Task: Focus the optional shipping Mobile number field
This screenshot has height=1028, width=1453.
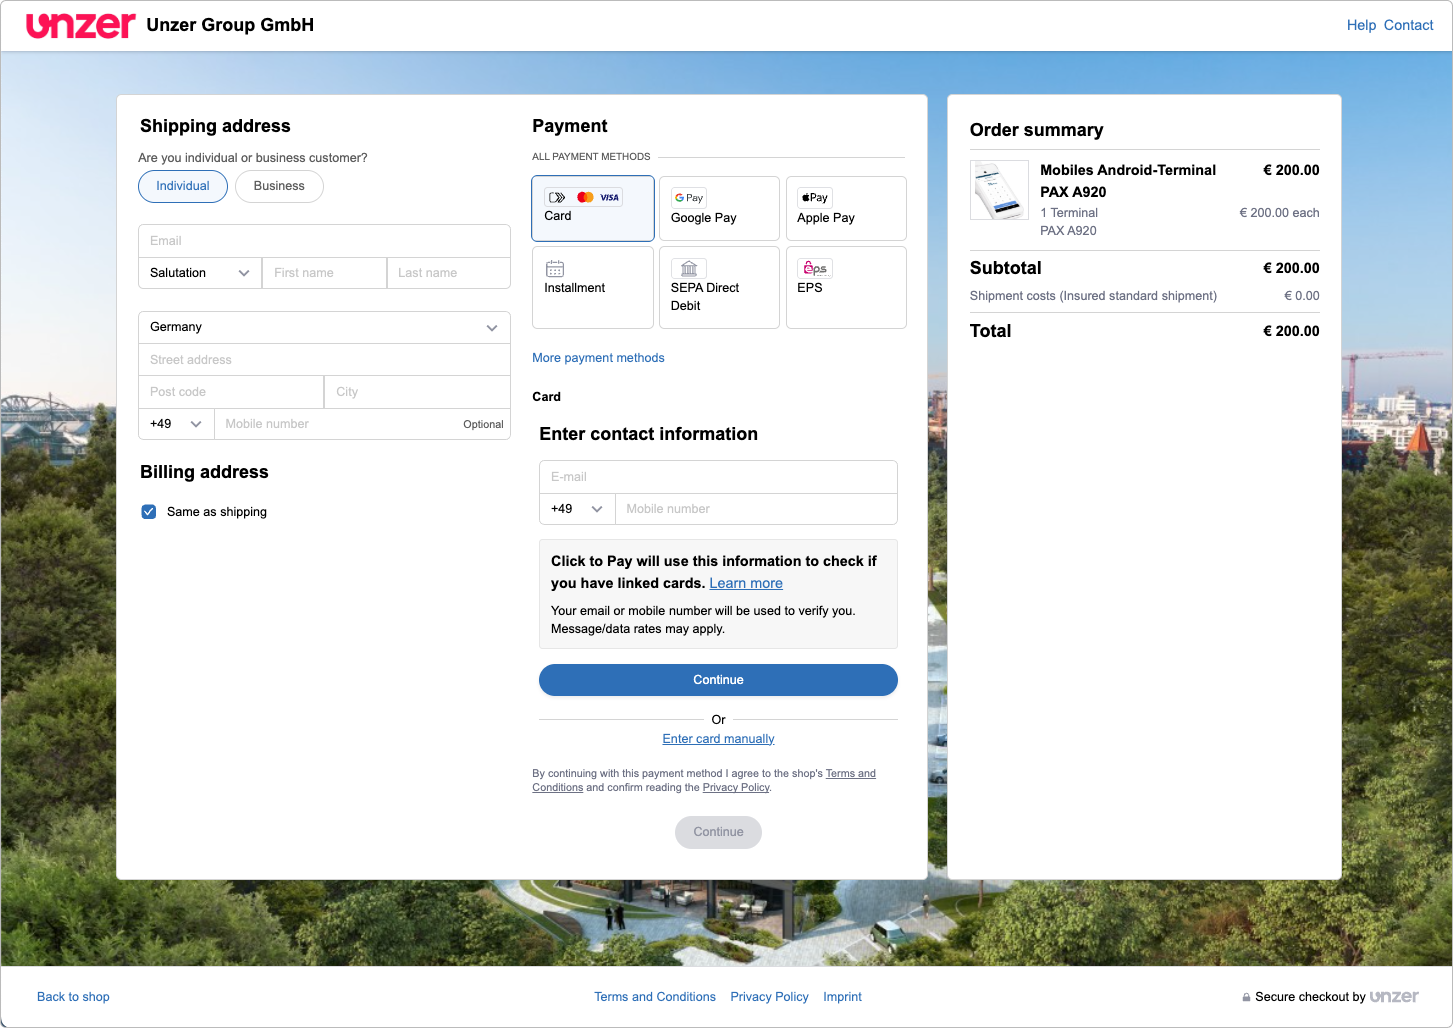Action: pyautogui.click(x=362, y=424)
